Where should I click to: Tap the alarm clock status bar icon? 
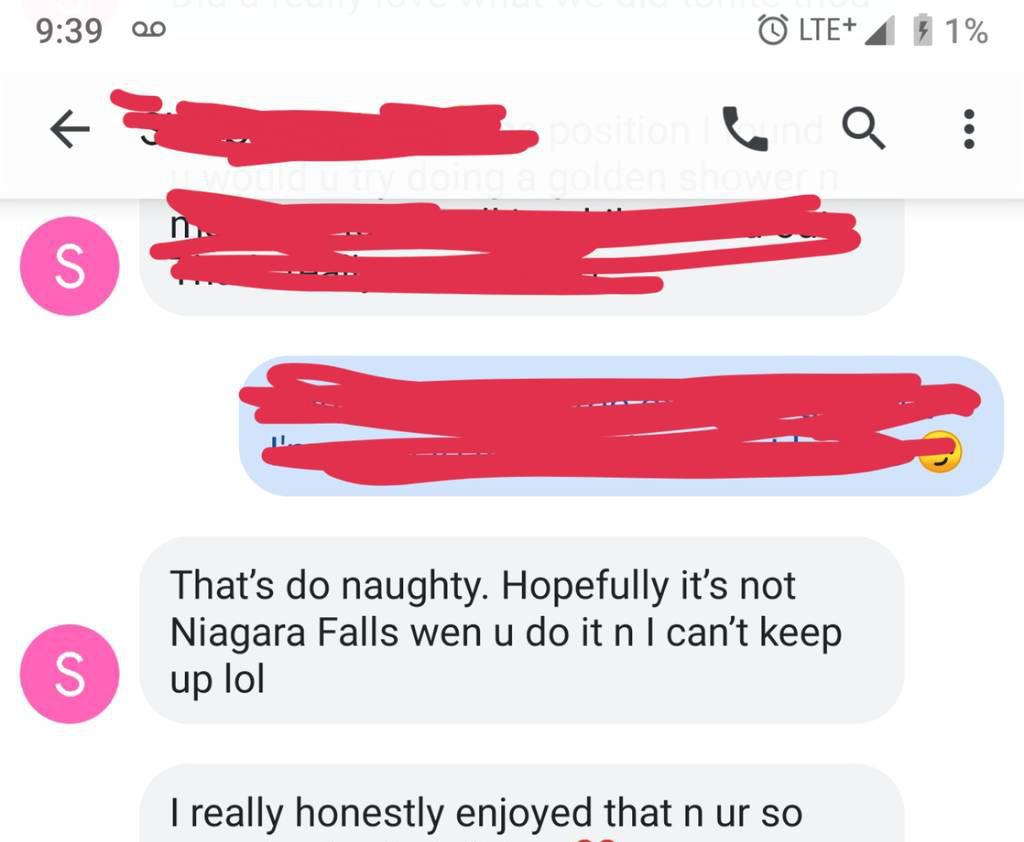point(773,30)
